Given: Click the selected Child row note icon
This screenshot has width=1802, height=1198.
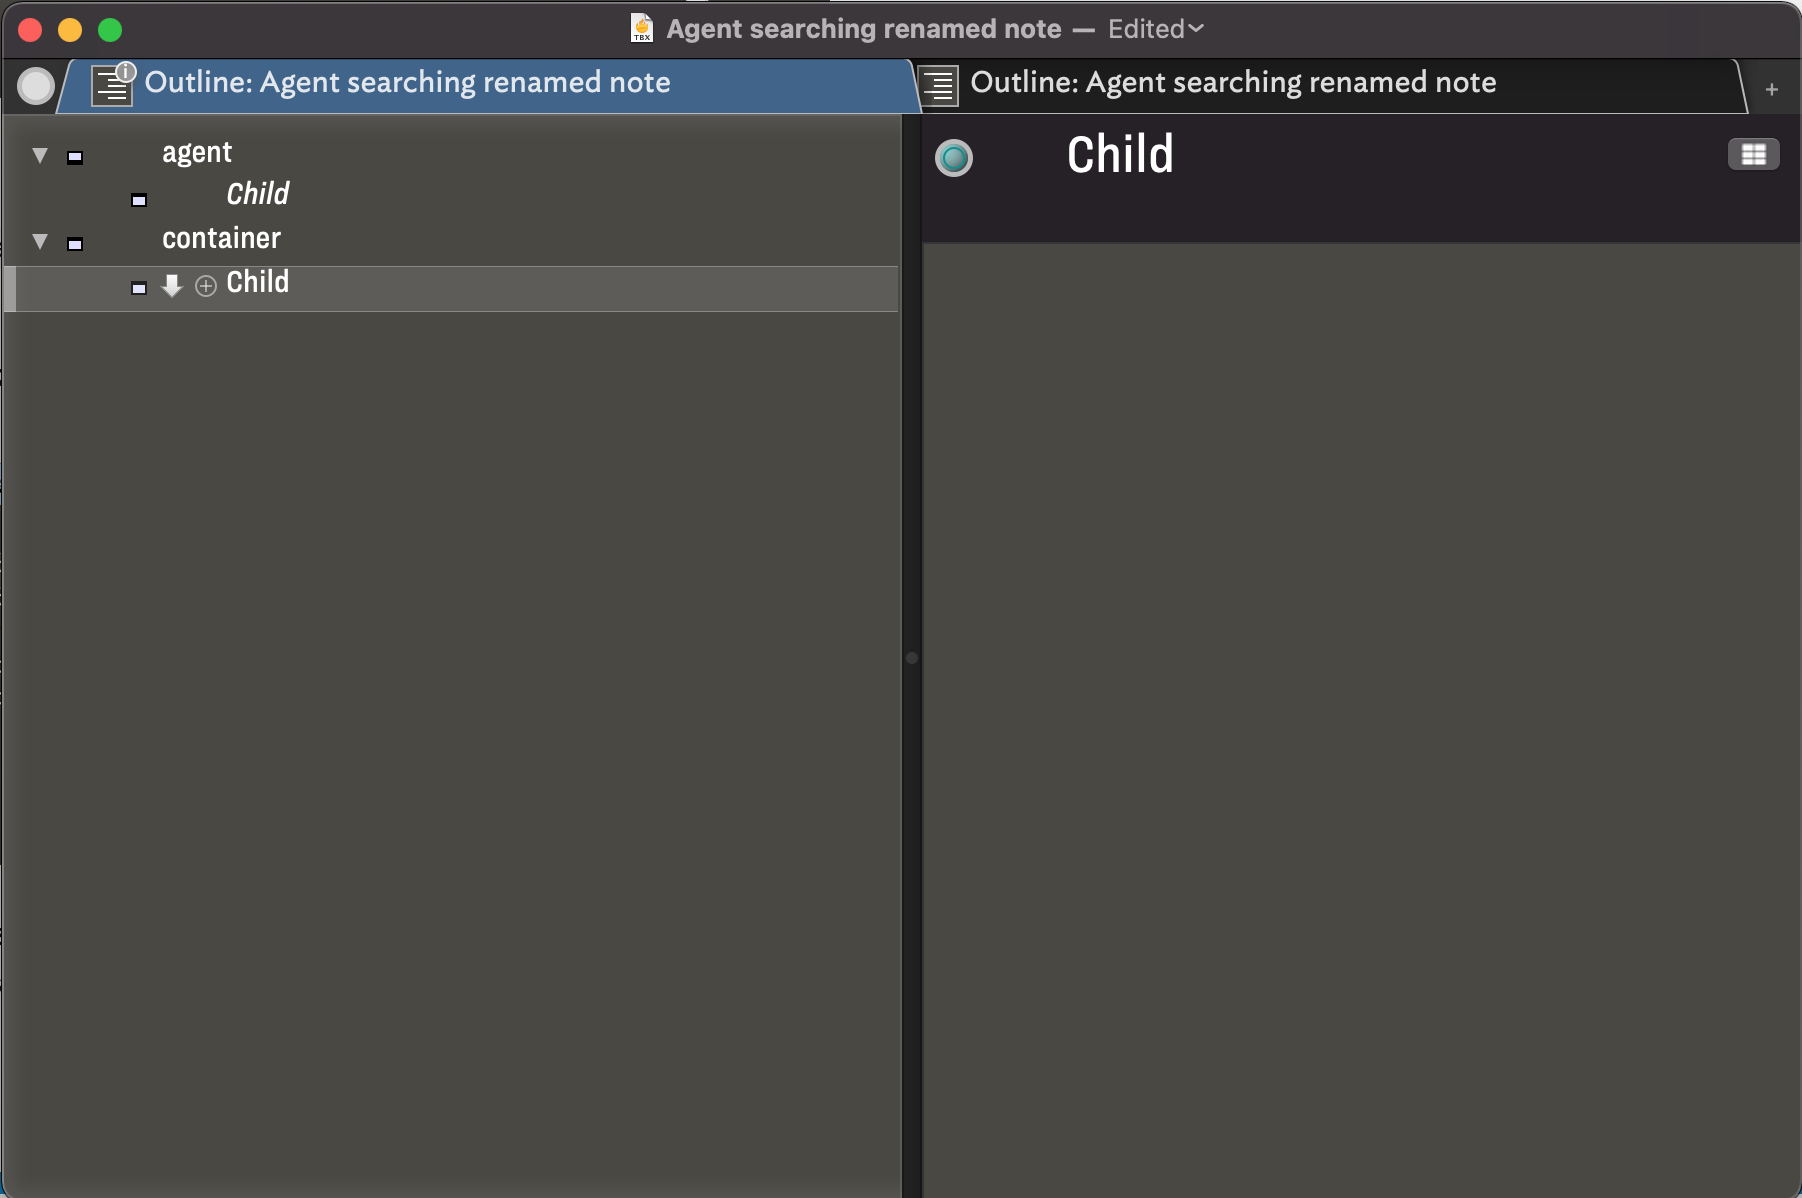Looking at the screenshot, I should pyautogui.click(x=139, y=288).
